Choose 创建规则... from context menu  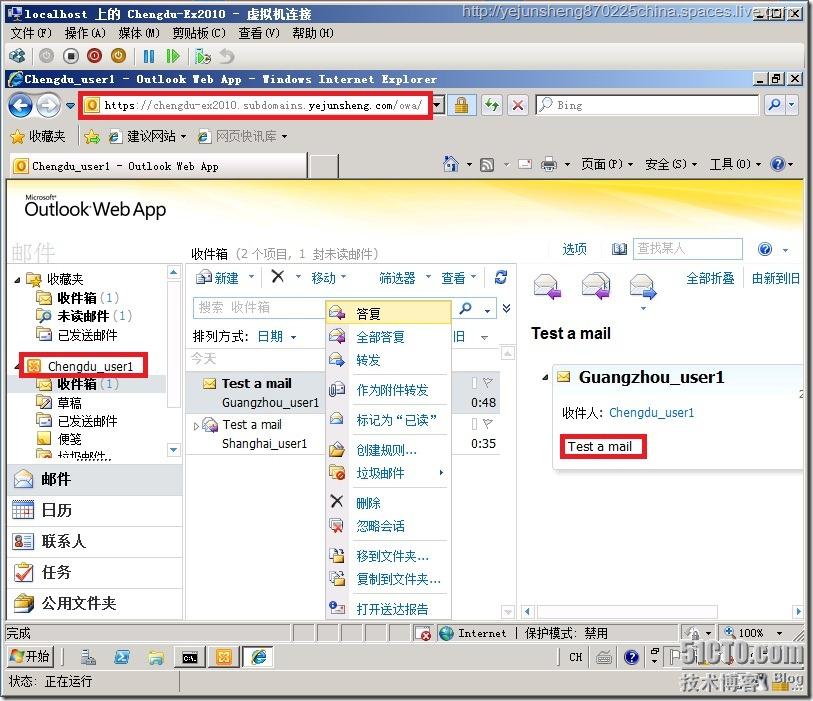[388, 450]
